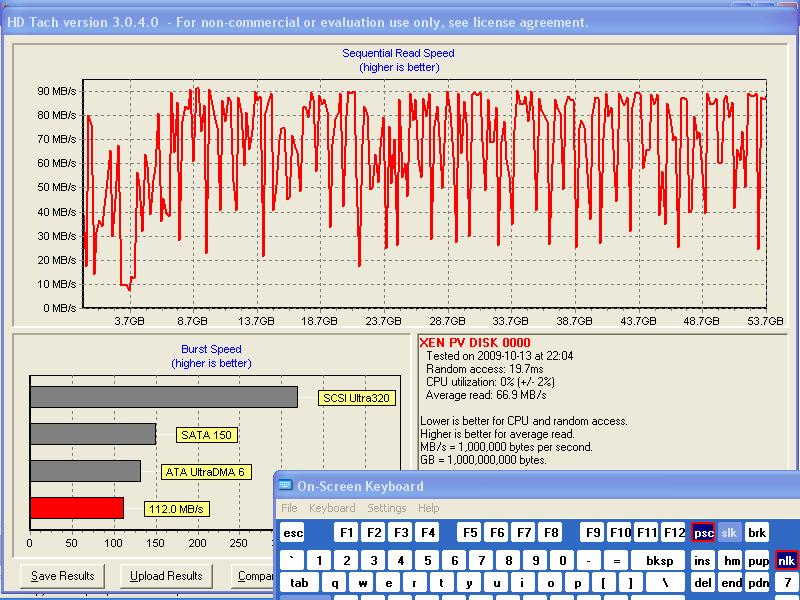Click the SCSI Ultra320 label in burst chart
Screen dimensions: 800x600
pyautogui.click(x=357, y=398)
